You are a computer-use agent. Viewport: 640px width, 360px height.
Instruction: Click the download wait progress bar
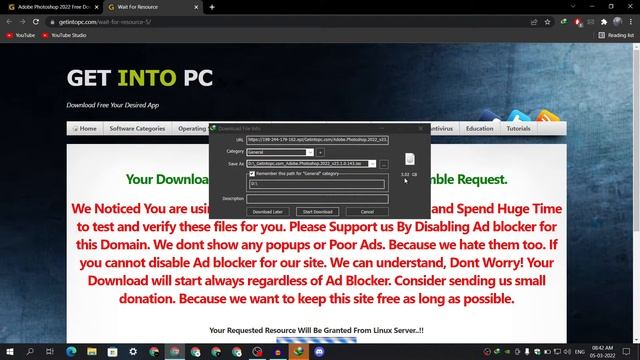click(316, 340)
